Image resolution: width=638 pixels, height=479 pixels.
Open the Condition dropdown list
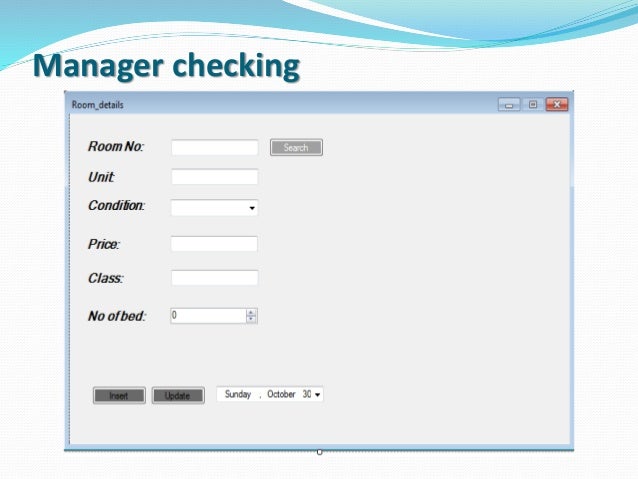[x=252, y=208]
